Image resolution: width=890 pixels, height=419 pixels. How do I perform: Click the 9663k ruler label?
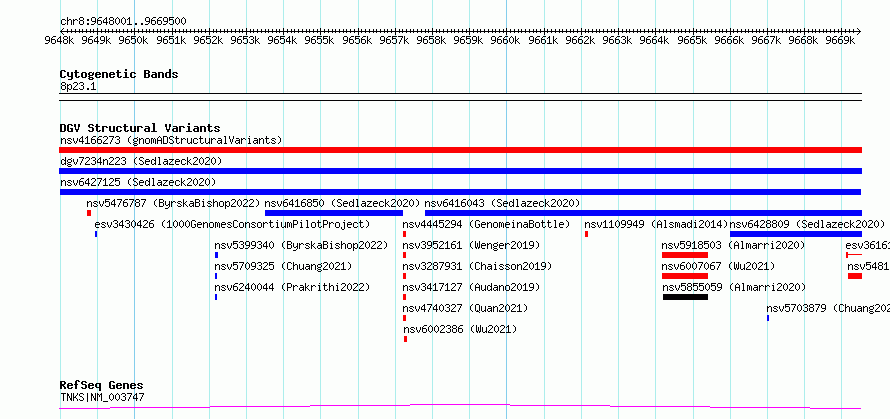617,40
